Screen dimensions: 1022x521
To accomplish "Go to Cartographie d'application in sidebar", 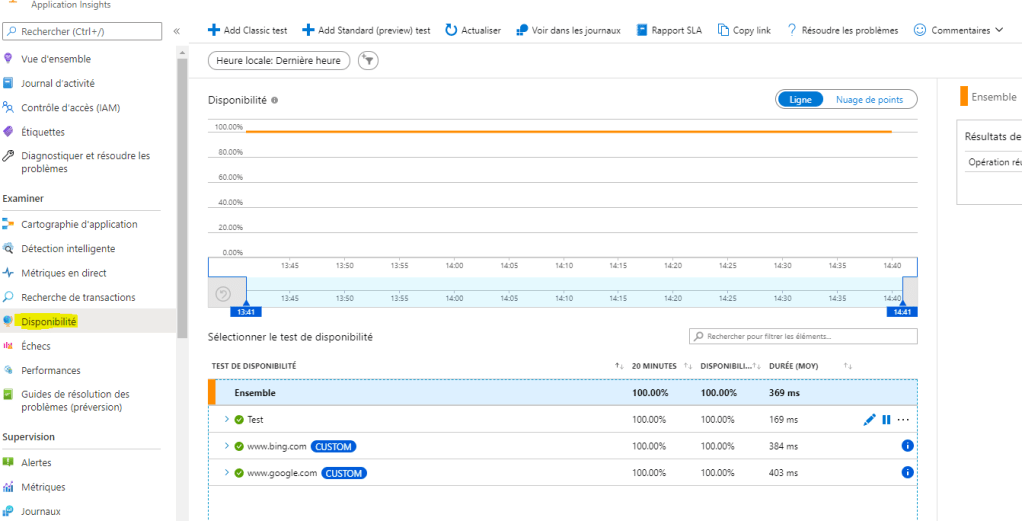I will point(86,224).
